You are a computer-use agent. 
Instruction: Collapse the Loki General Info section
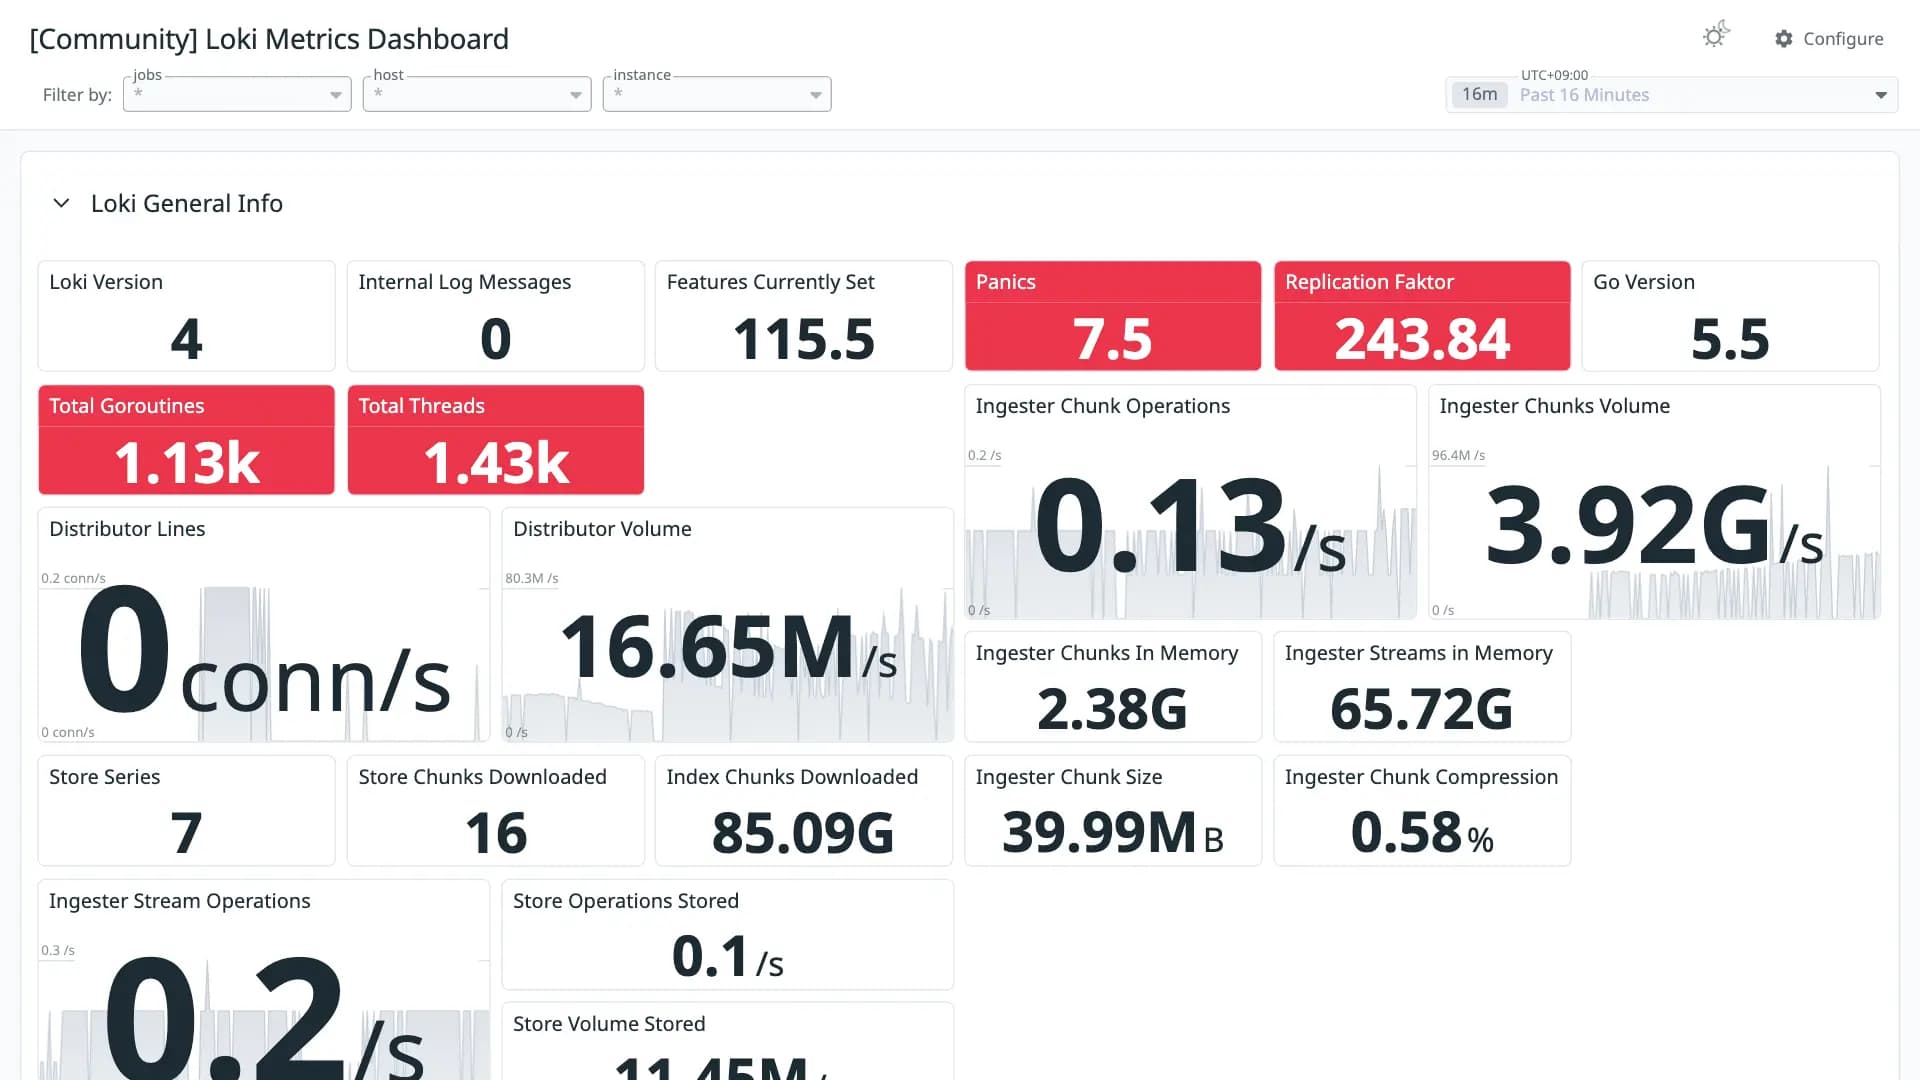click(x=61, y=203)
